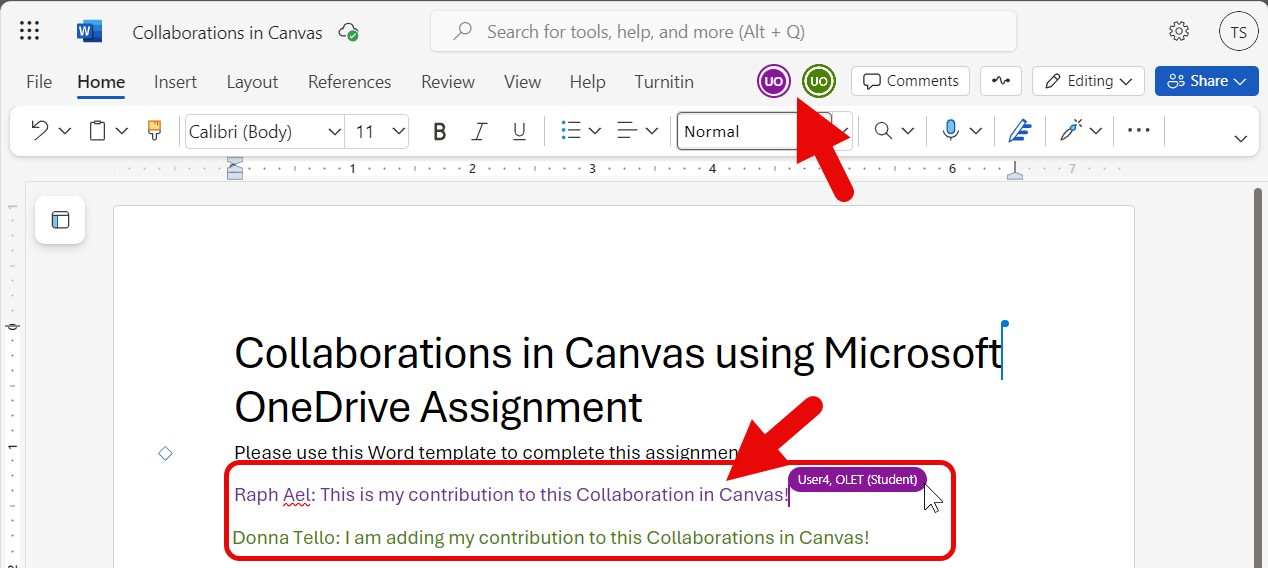
Task: Expand the Find options arrow
Action: coord(908,131)
